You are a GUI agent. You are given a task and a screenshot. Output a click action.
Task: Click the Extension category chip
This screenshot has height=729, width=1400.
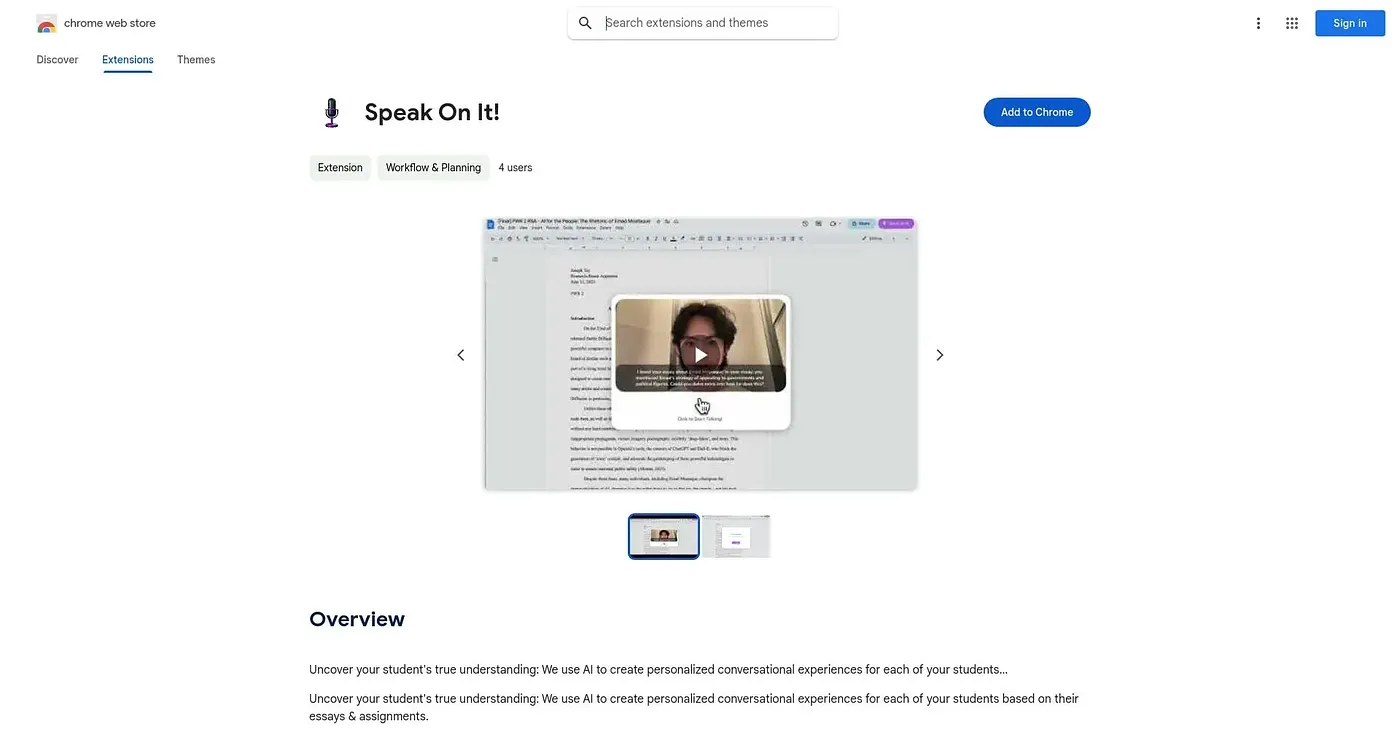pyautogui.click(x=340, y=168)
